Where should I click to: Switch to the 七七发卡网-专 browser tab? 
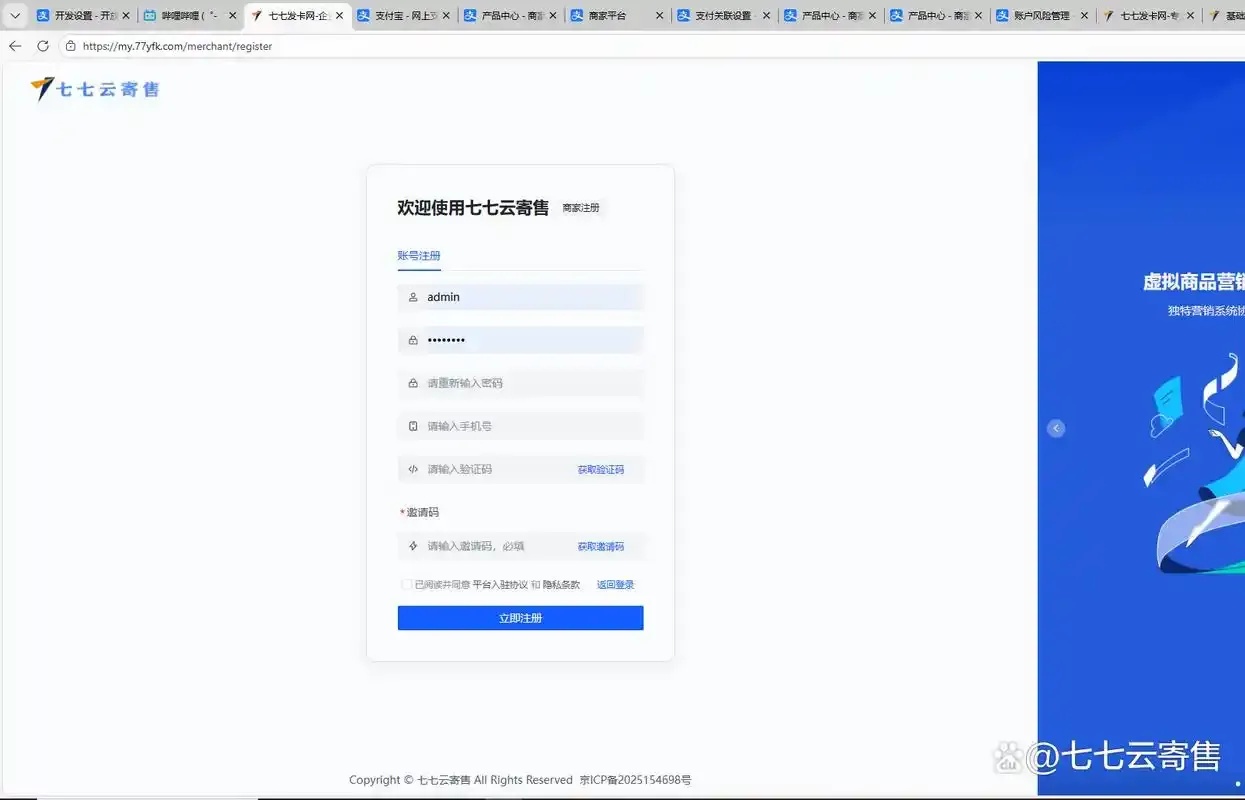tap(1149, 16)
